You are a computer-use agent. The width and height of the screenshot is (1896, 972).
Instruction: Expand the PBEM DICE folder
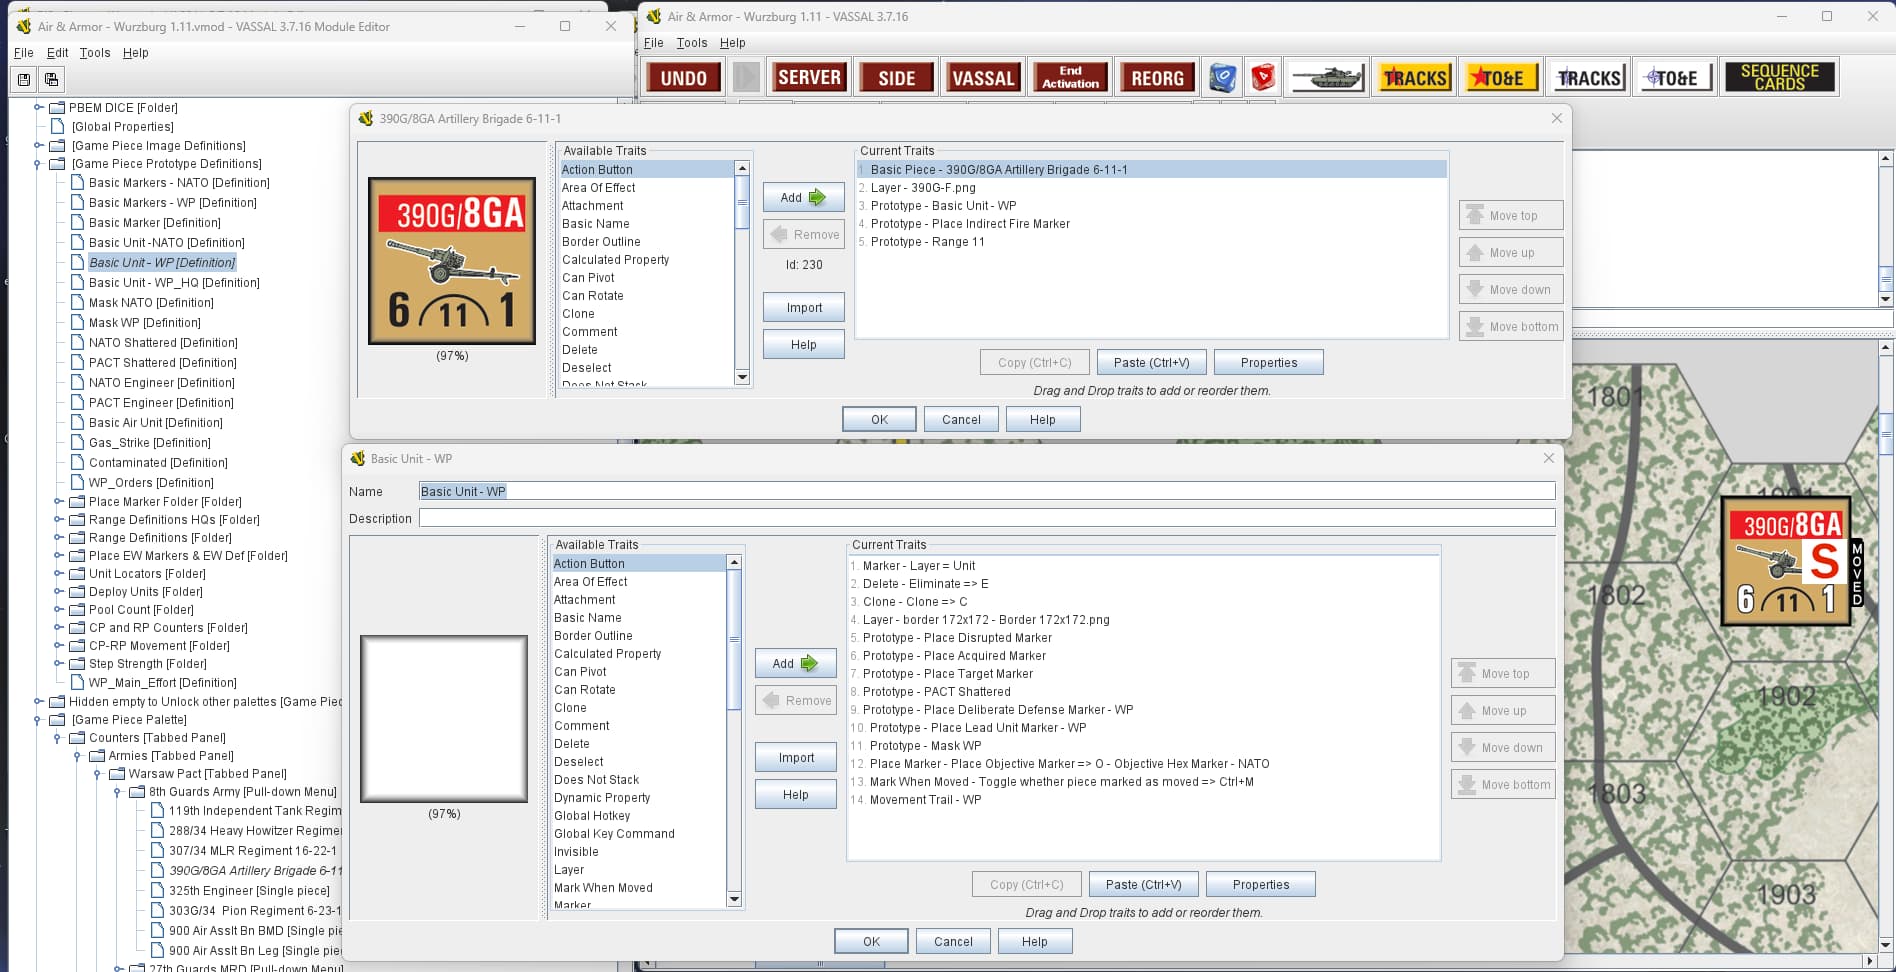pyautogui.click(x=38, y=108)
